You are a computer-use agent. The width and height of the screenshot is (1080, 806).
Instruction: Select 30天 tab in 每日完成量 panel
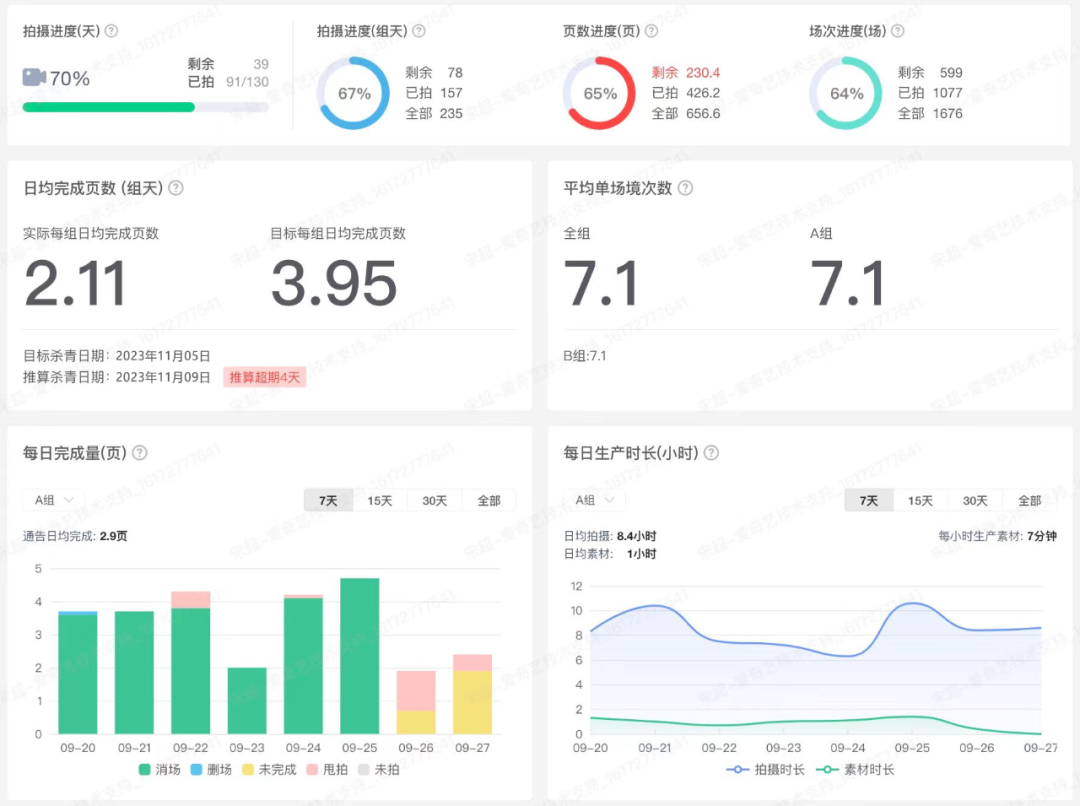coord(435,501)
